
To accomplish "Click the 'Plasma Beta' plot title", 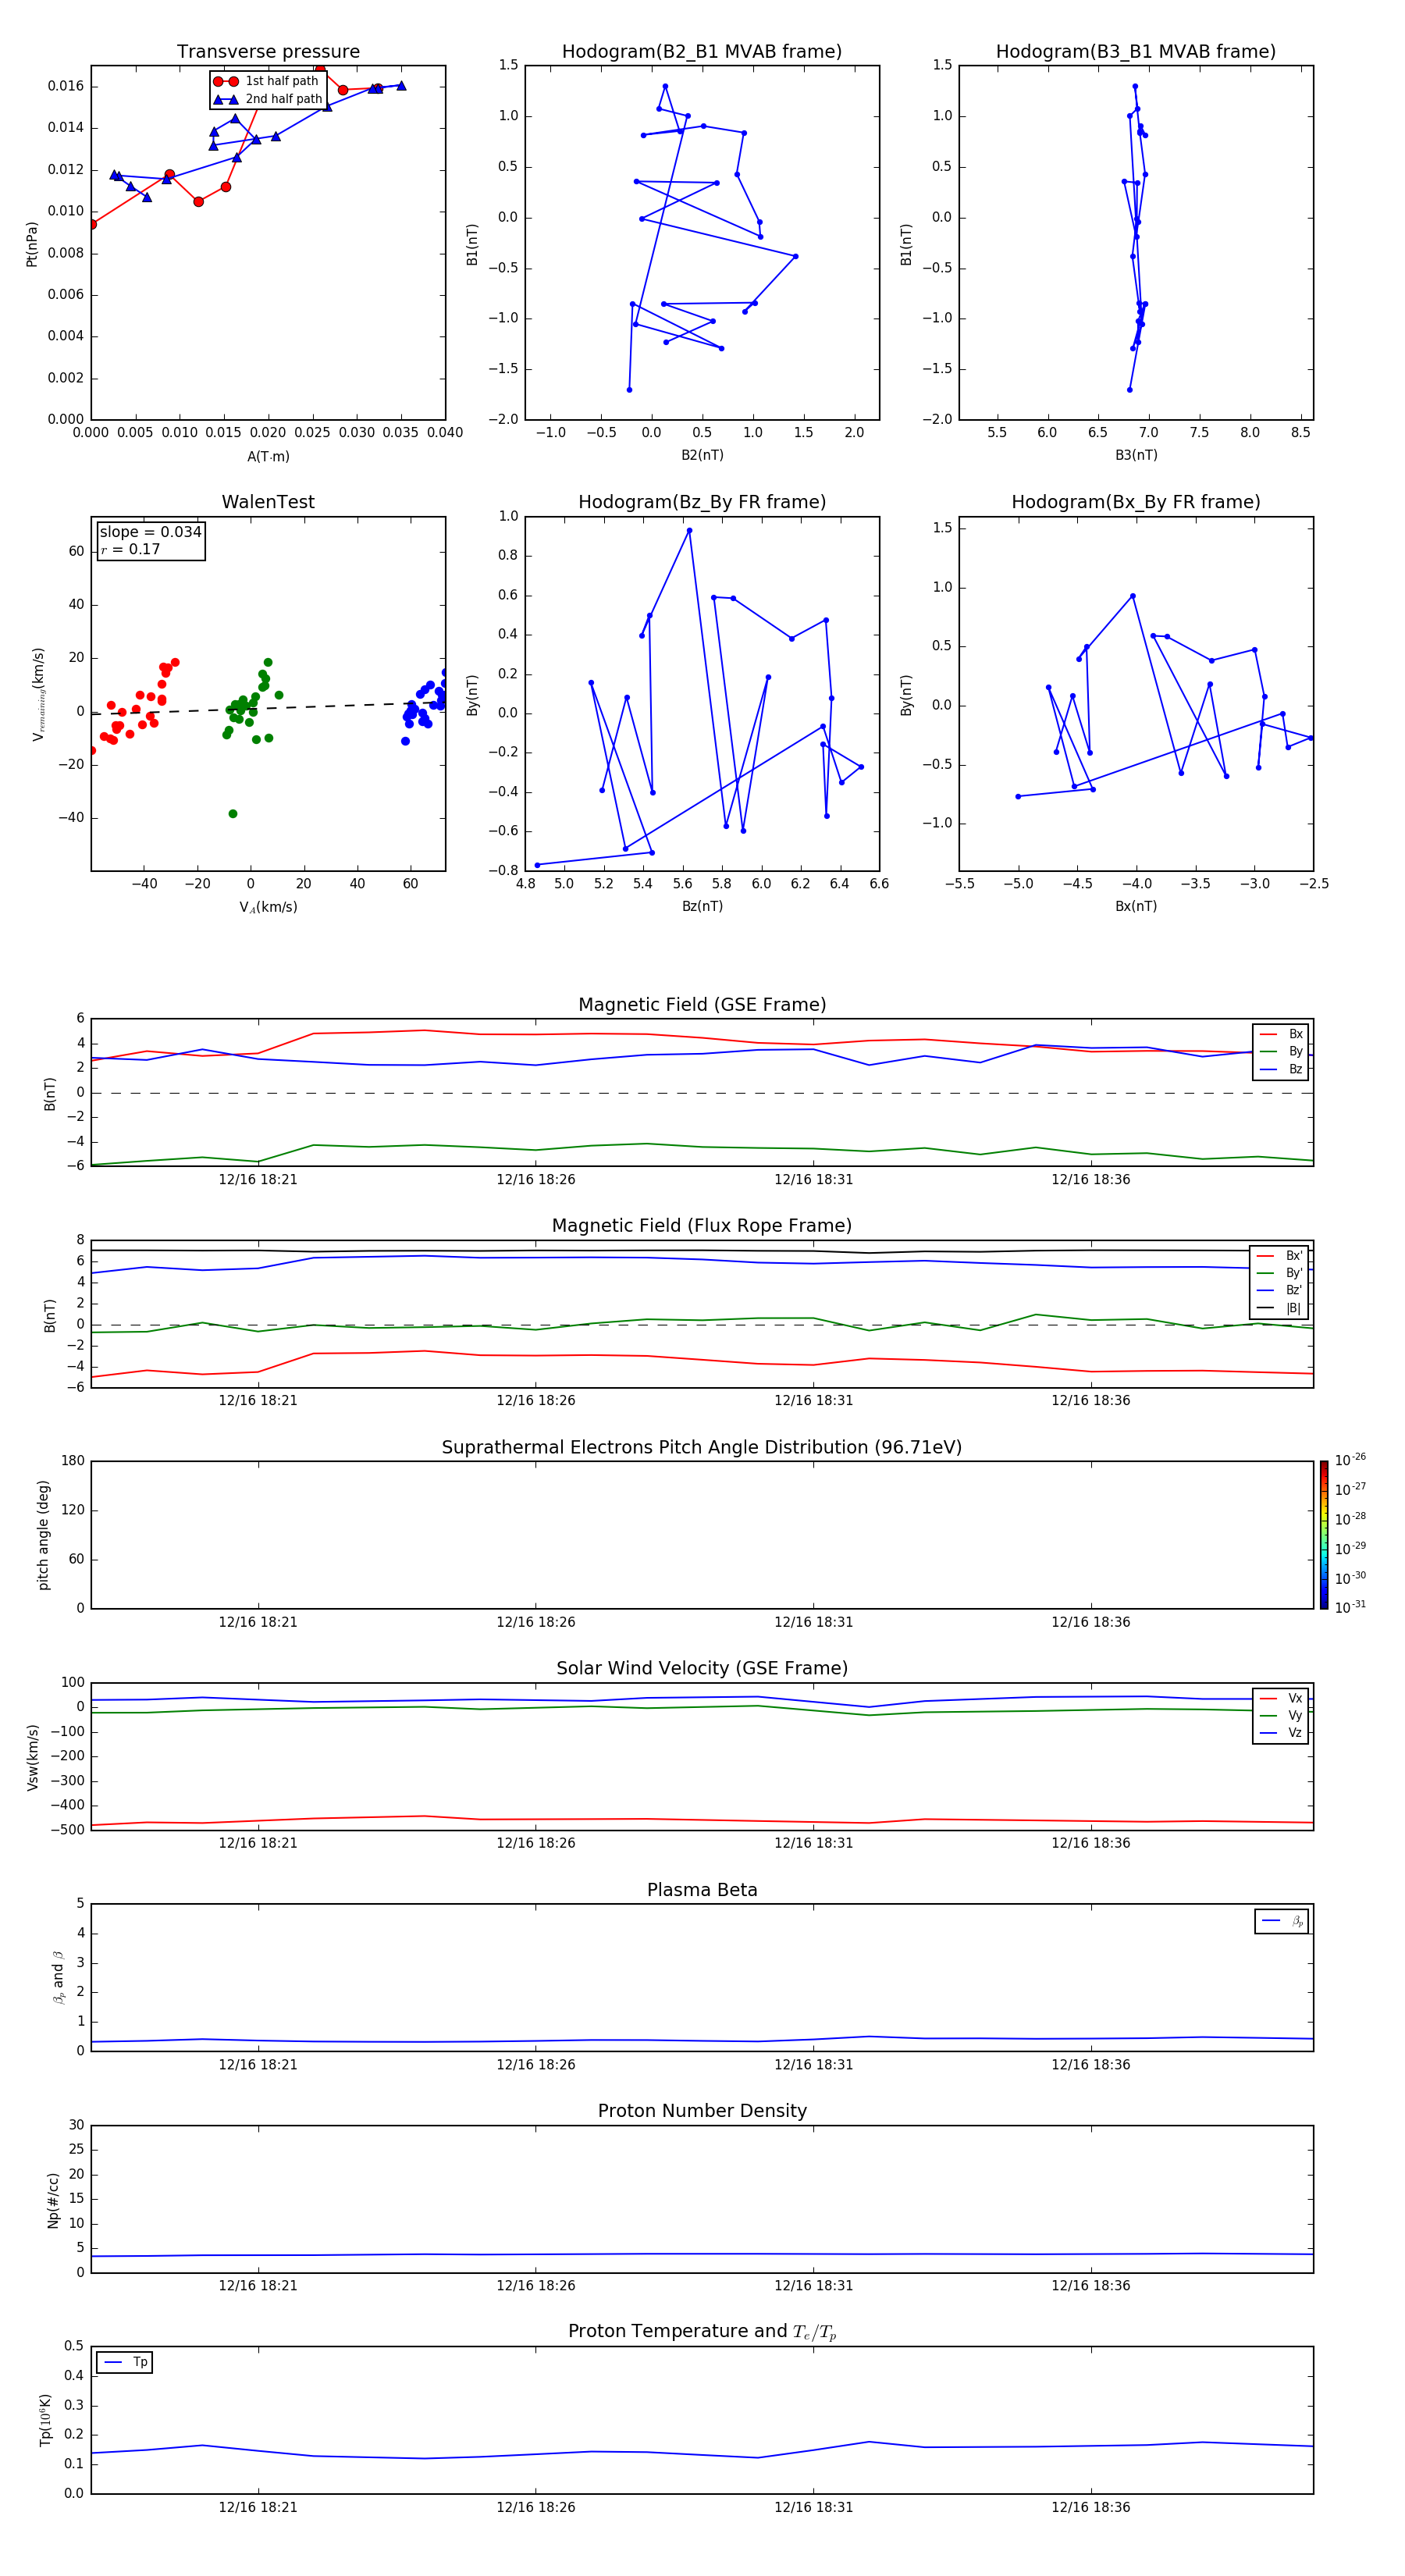I will [702, 1890].
